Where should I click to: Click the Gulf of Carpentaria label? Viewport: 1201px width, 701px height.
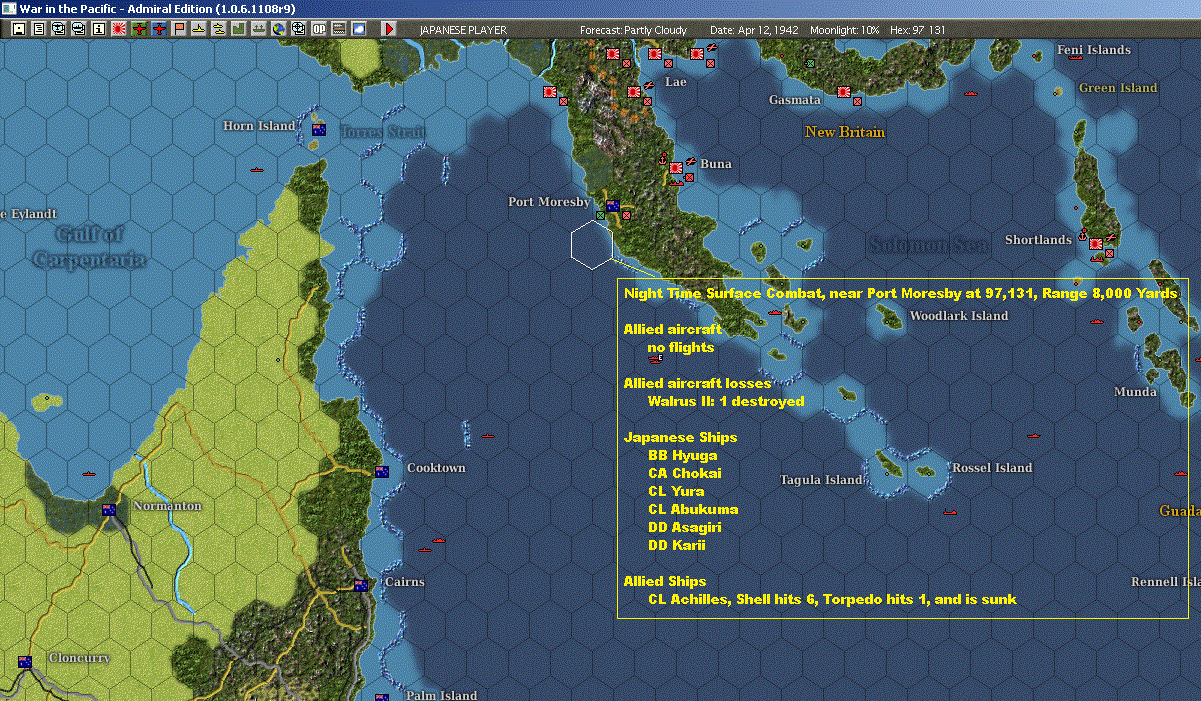coord(88,247)
